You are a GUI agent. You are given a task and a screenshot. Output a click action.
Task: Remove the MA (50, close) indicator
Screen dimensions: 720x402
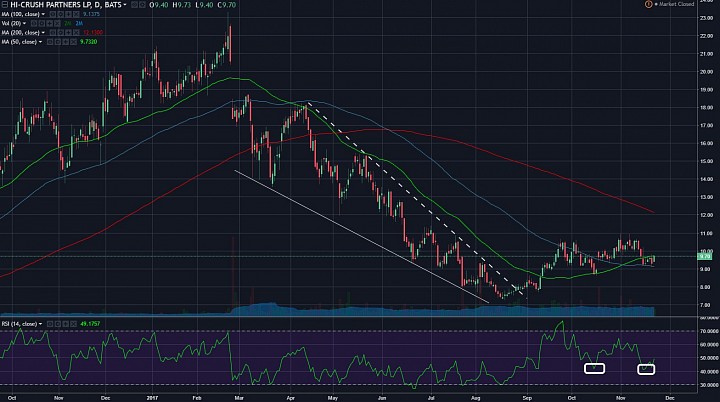73,42
